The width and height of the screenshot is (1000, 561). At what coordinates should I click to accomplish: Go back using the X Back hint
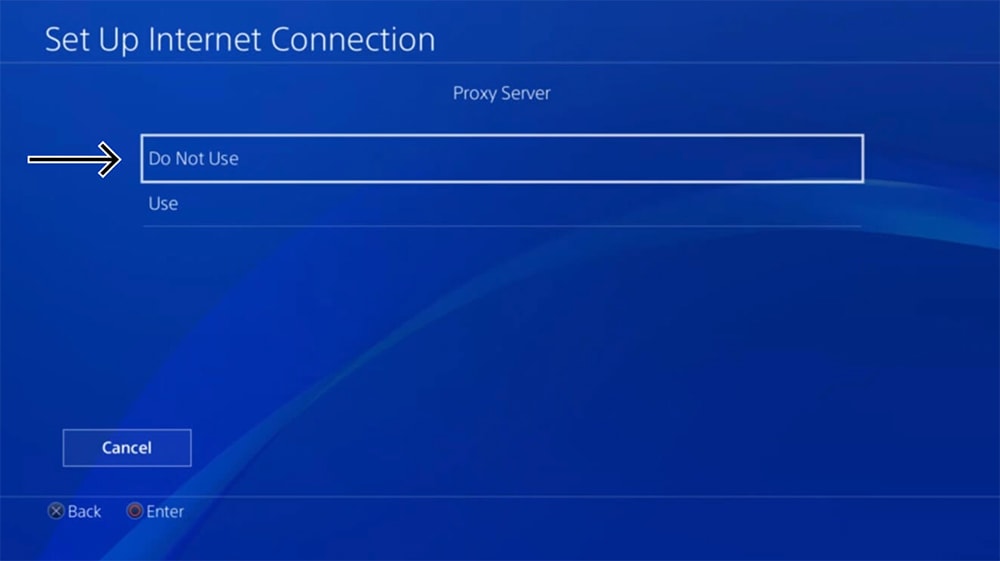click(x=75, y=511)
